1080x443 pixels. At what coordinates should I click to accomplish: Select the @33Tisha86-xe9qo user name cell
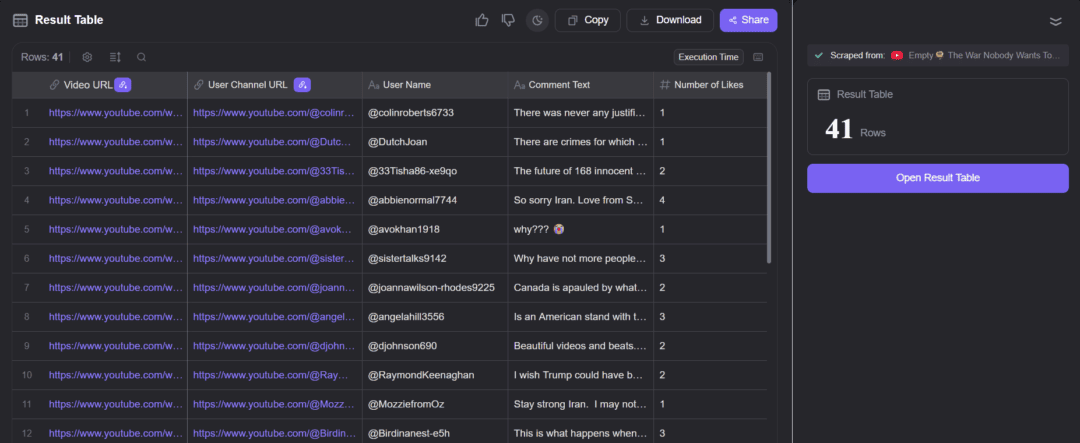click(435, 170)
